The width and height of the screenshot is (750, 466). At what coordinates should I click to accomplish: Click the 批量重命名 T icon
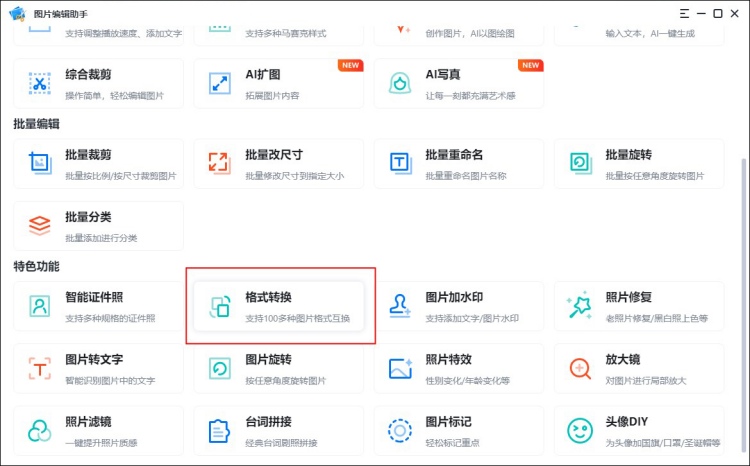pos(400,163)
